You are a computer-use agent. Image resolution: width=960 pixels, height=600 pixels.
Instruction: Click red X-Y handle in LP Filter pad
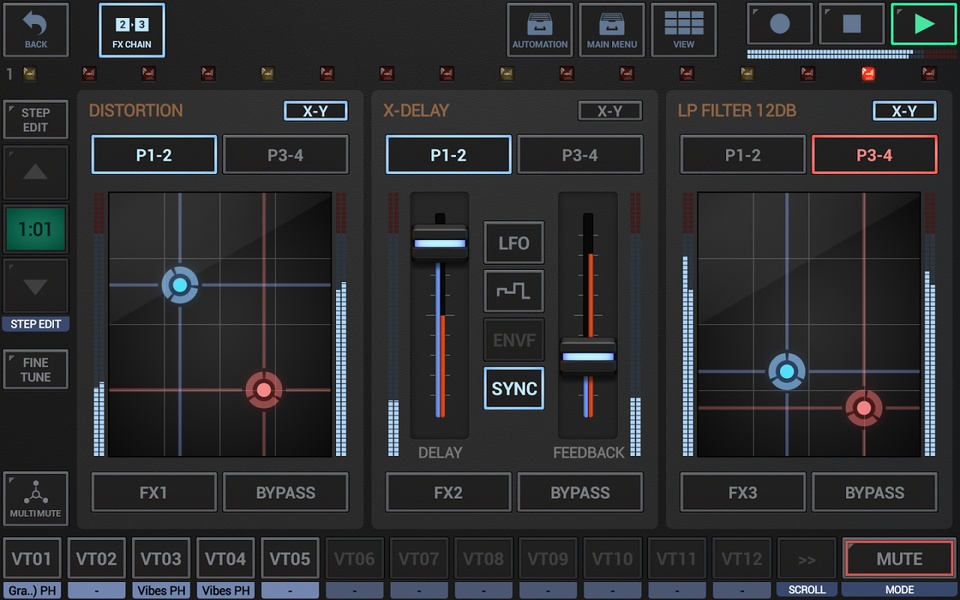864,407
